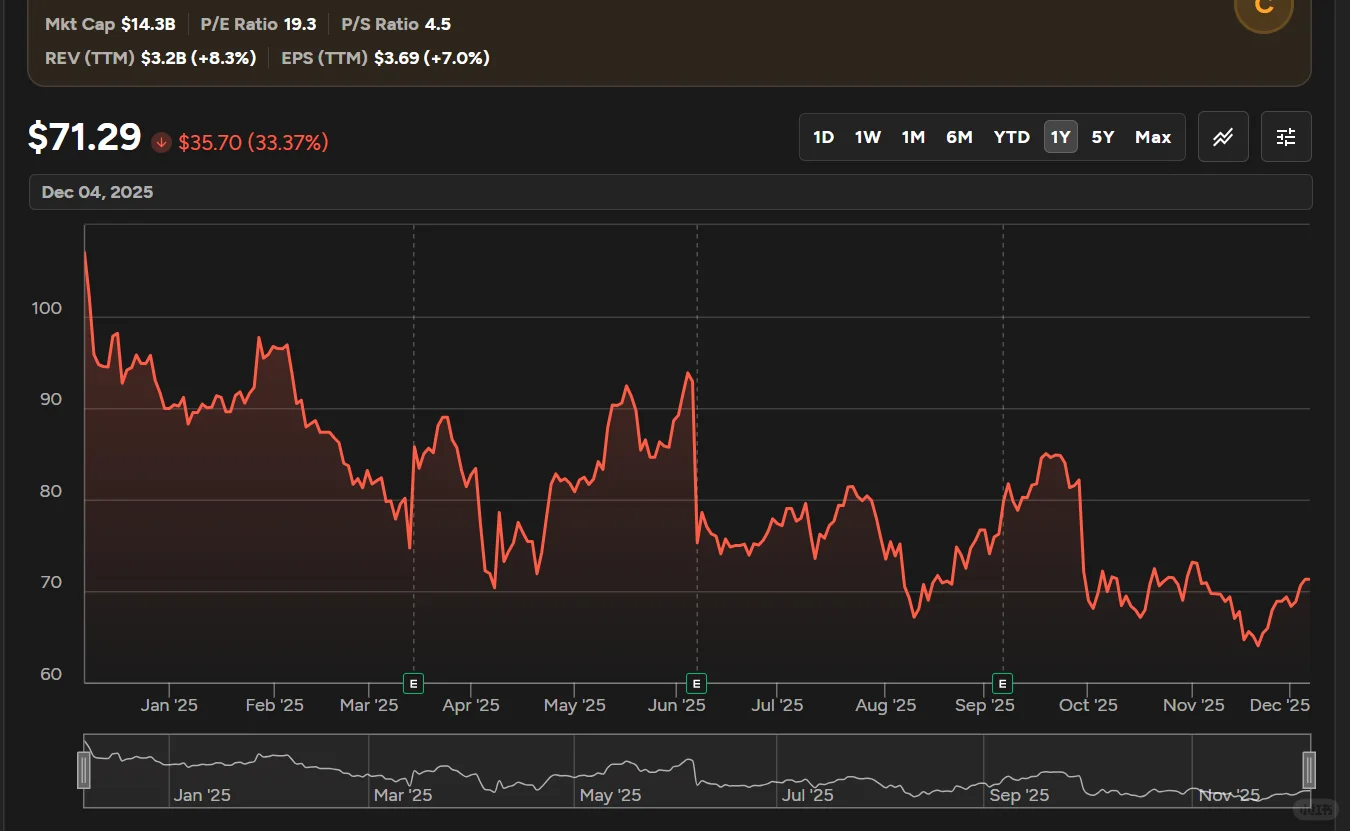
Task: Select the earnings marker below June
Action: (697, 683)
